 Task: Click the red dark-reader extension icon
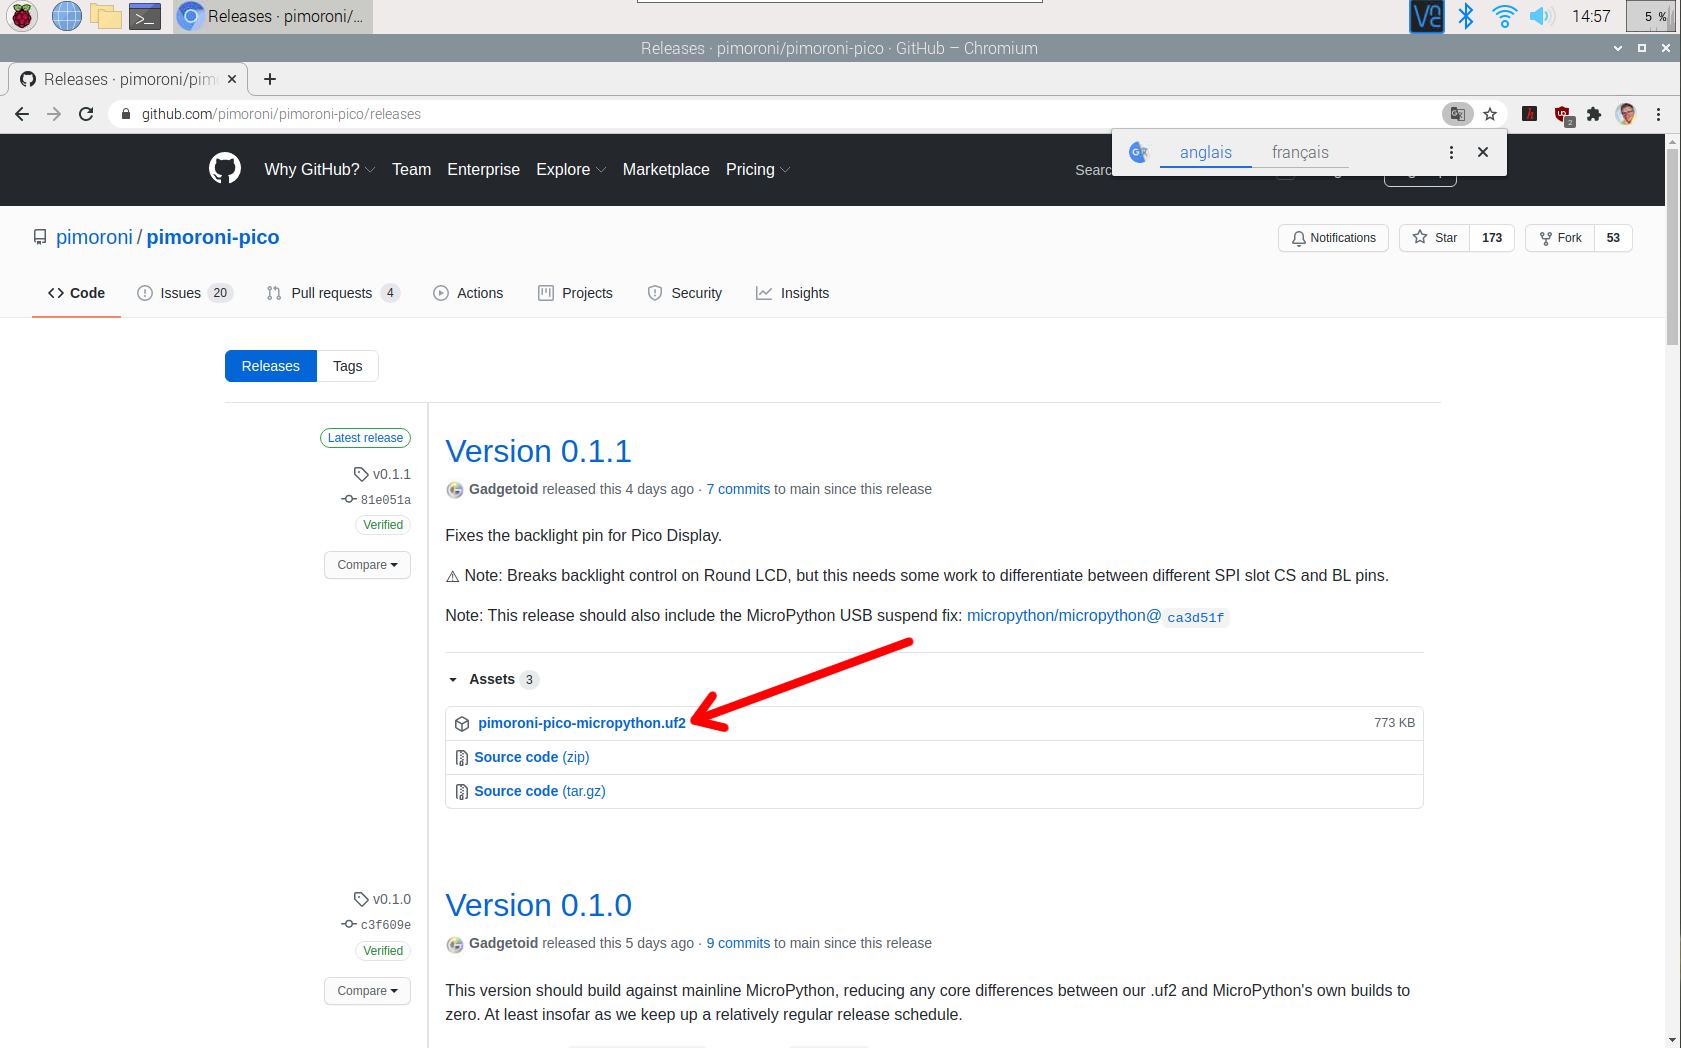pyautogui.click(x=1530, y=114)
